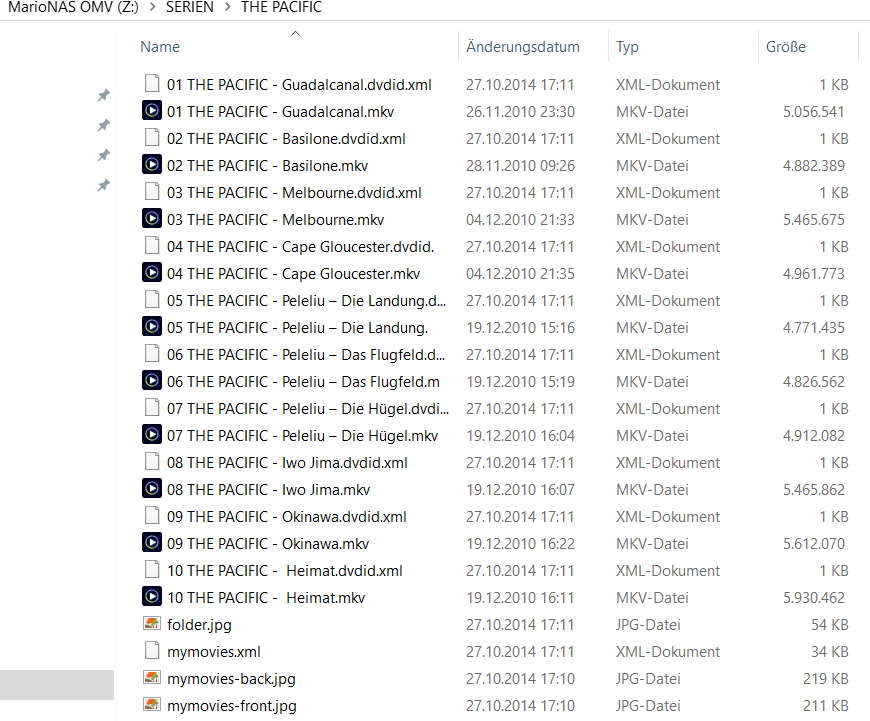Select file name mymovies-back.jpg
Screen dimensions: 870x721
click(231, 679)
